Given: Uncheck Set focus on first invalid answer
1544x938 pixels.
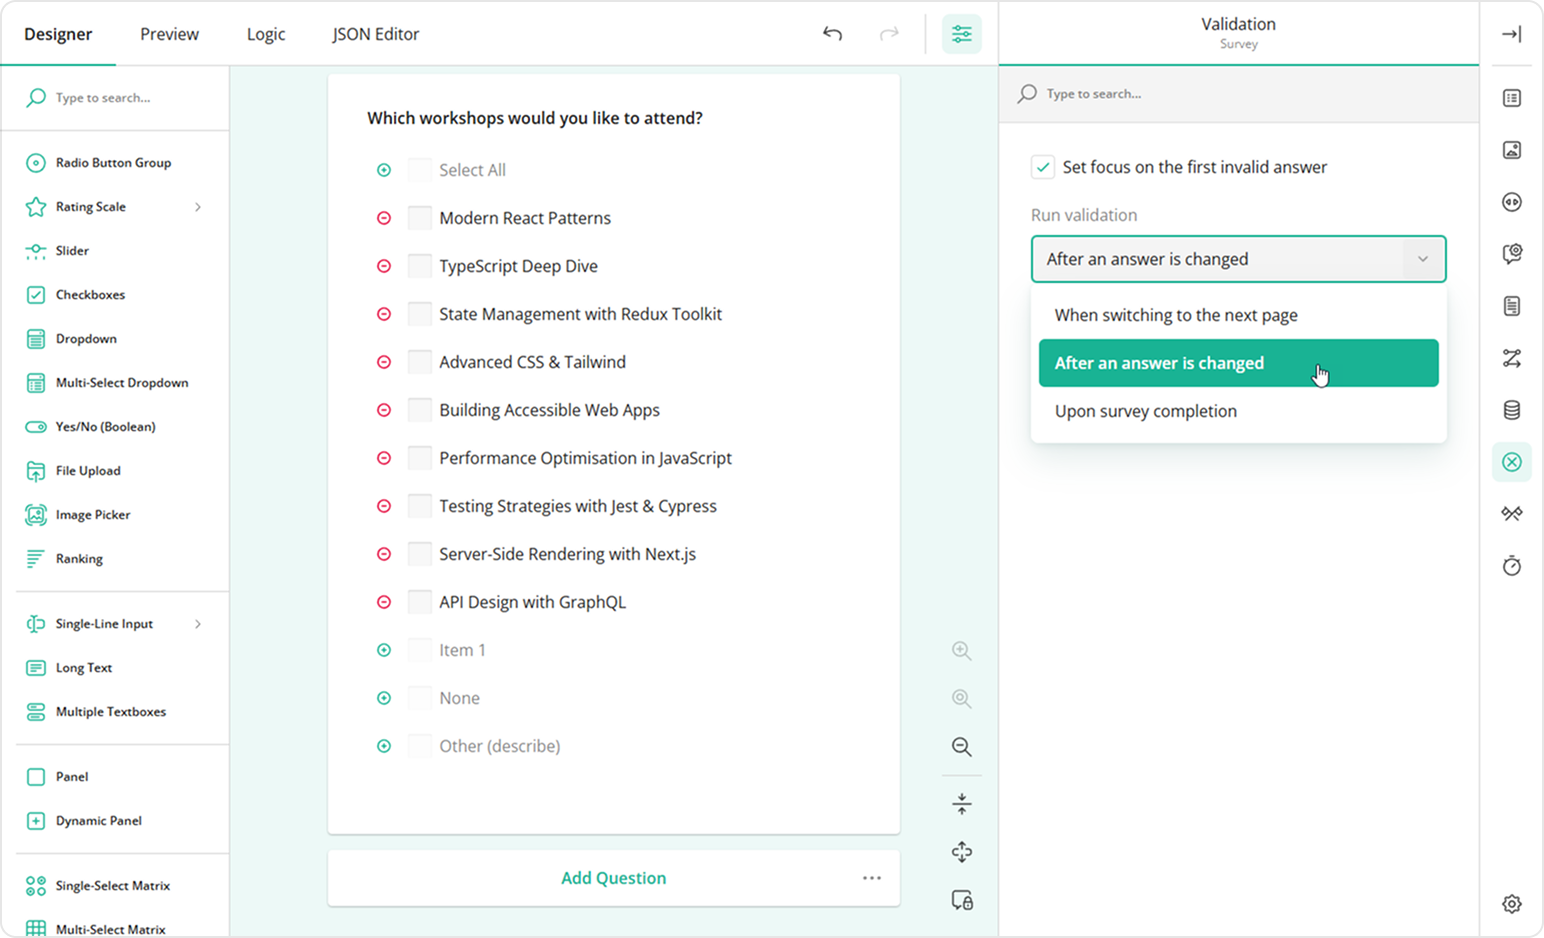Looking at the screenshot, I should click(x=1043, y=167).
